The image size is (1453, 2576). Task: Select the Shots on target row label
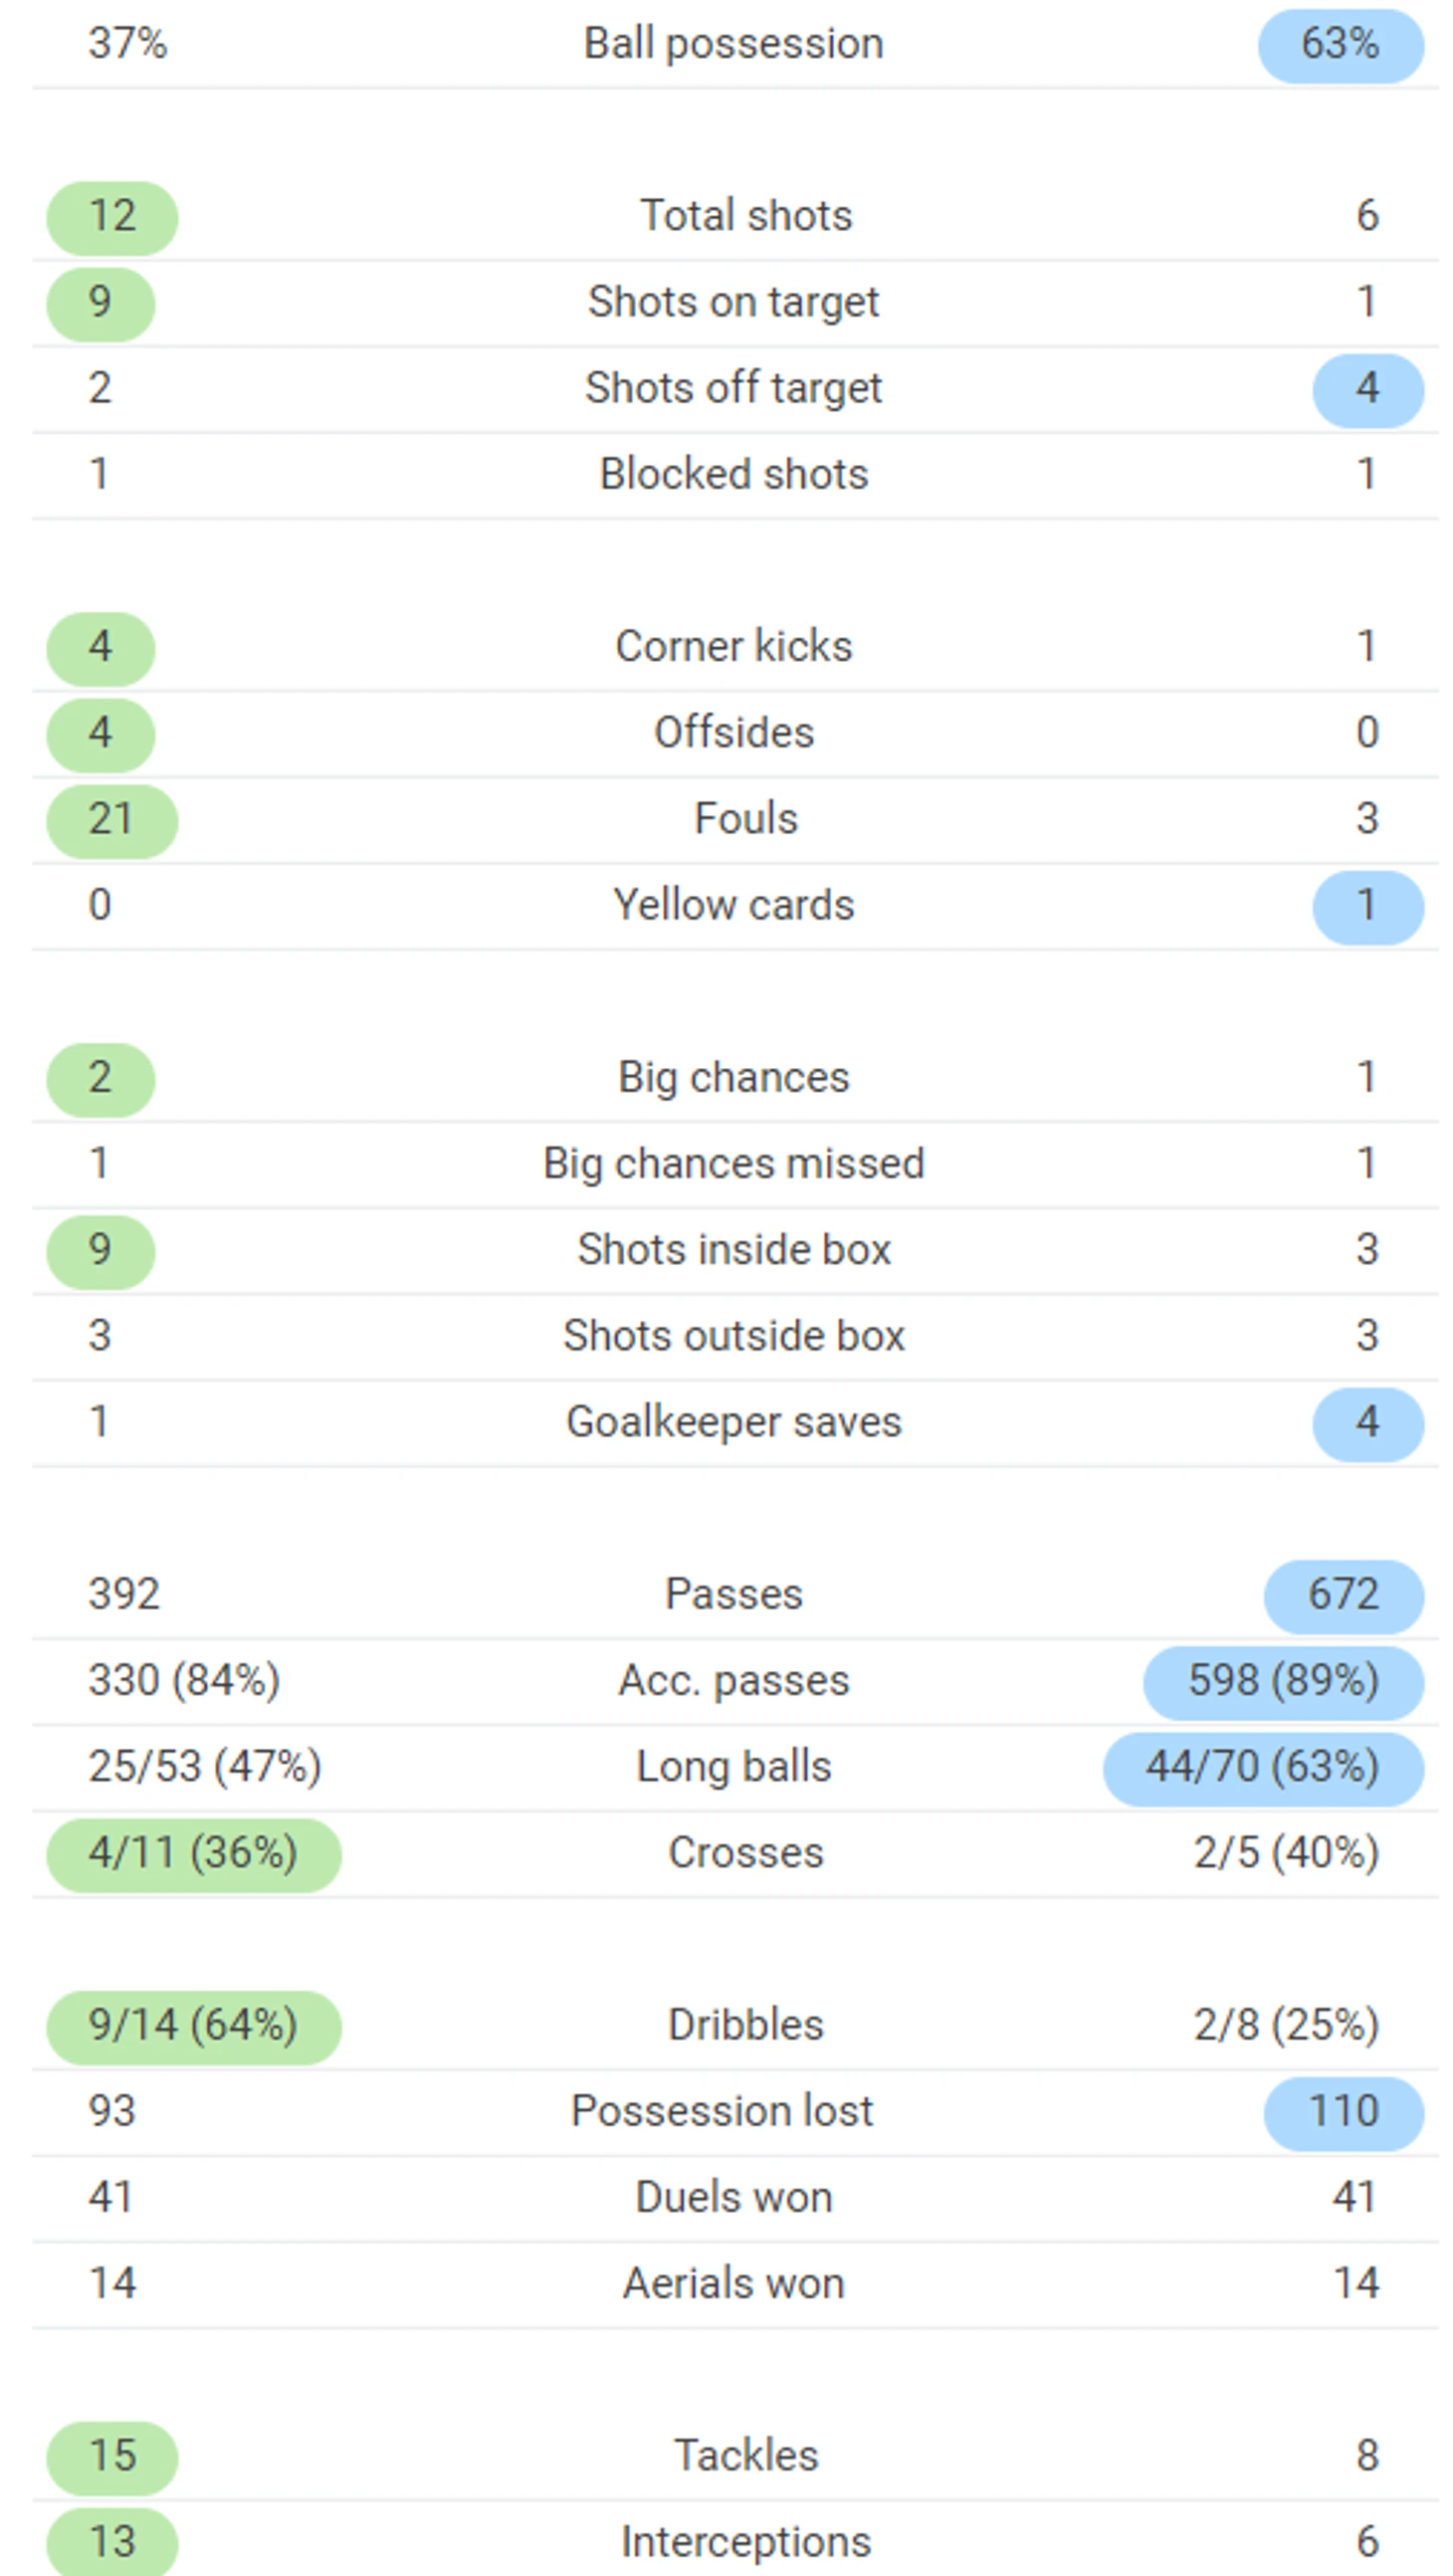pos(733,302)
